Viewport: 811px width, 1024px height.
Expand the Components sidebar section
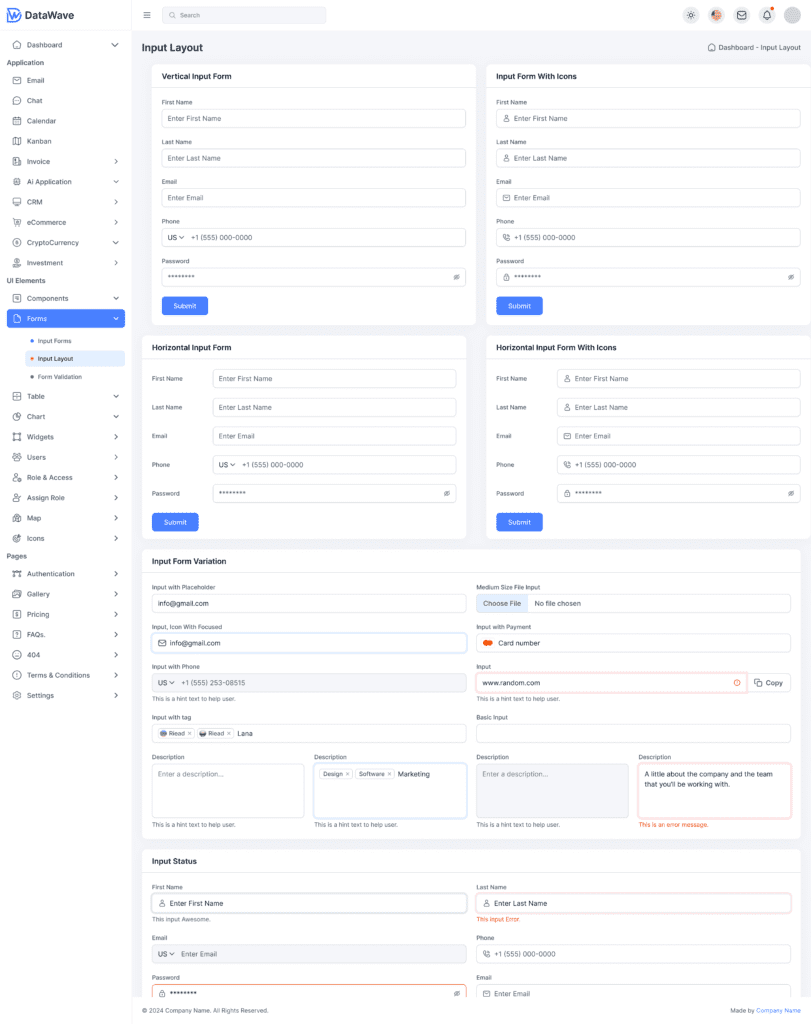click(x=65, y=298)
